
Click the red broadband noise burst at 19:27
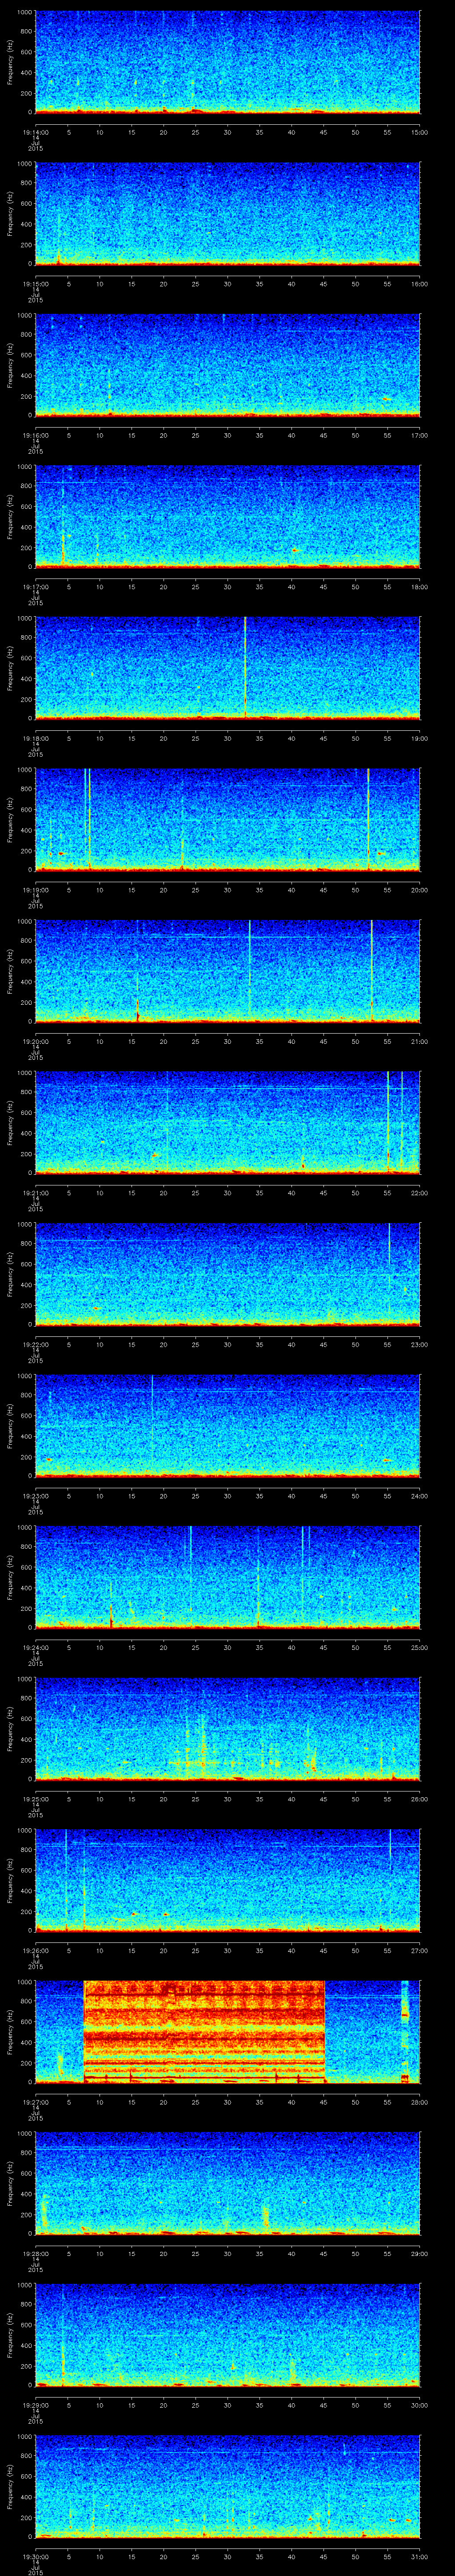click(204, 2032)
